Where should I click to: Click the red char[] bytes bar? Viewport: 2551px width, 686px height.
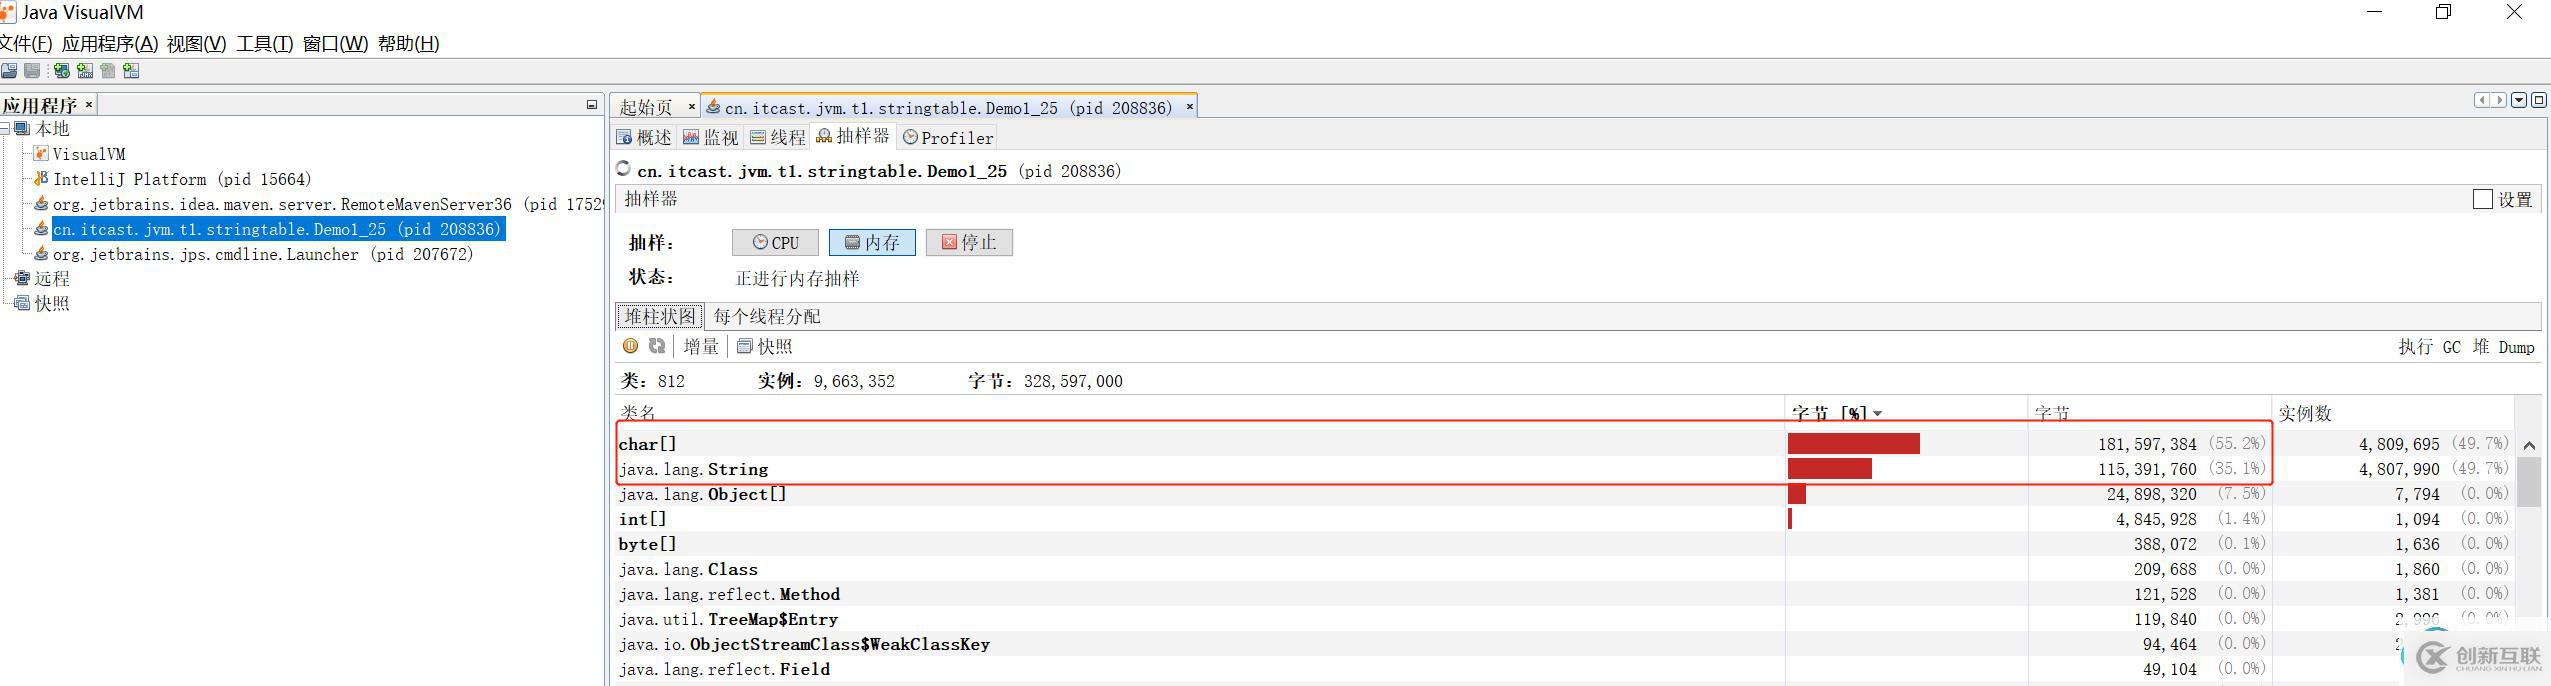pos(1854,443)
